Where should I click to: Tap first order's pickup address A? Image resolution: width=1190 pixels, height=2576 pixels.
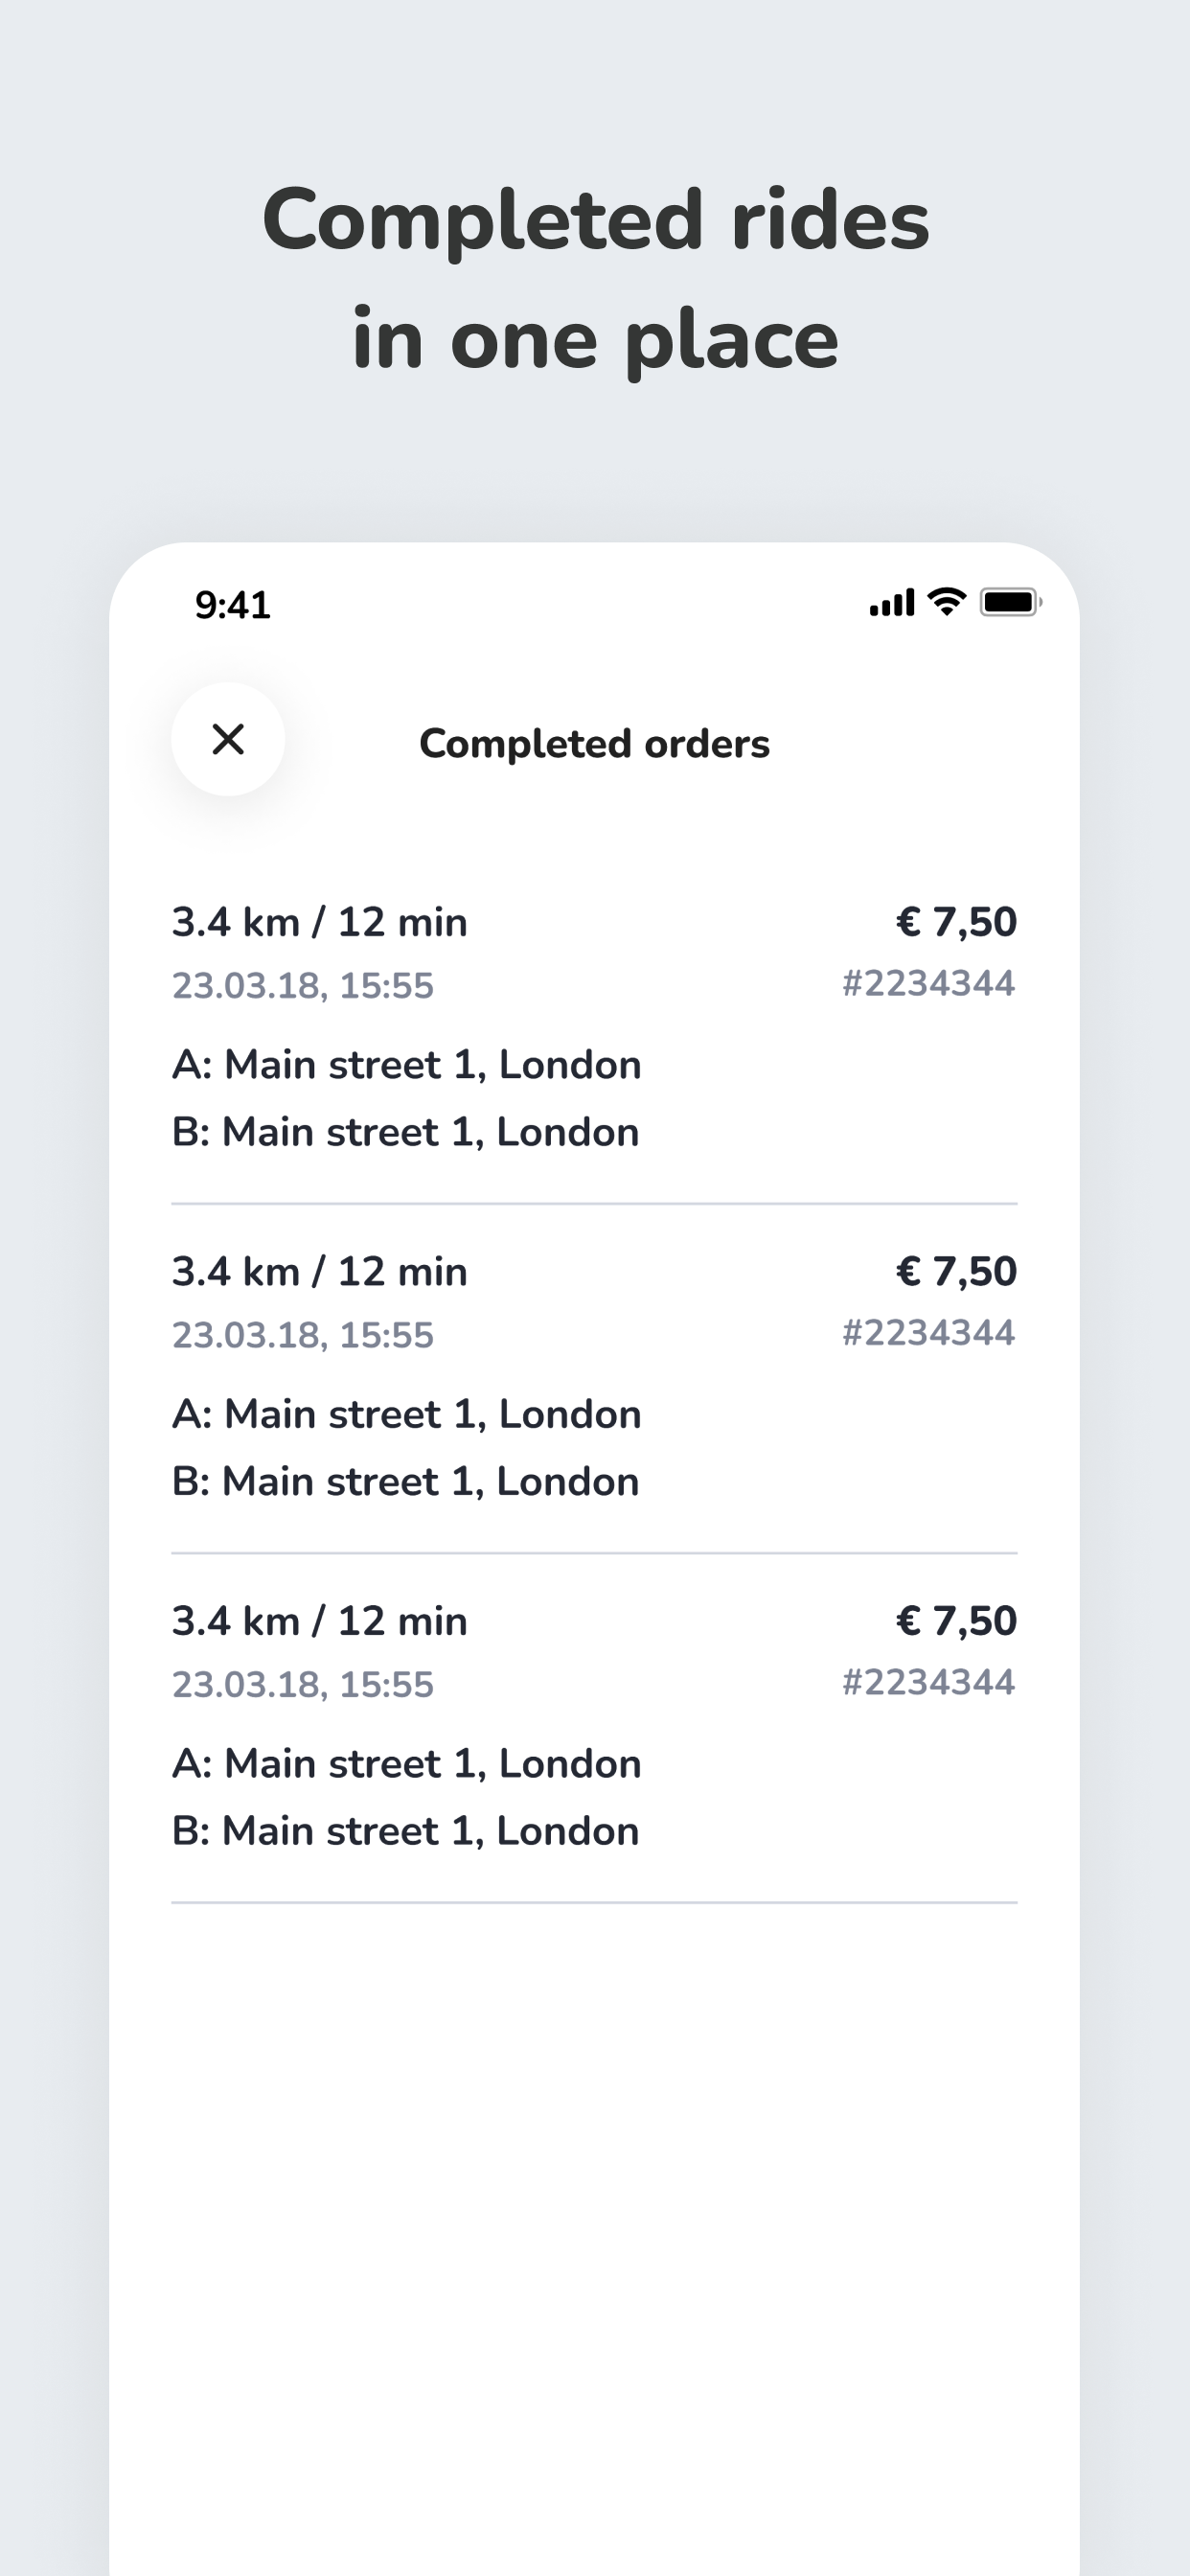407,1065
